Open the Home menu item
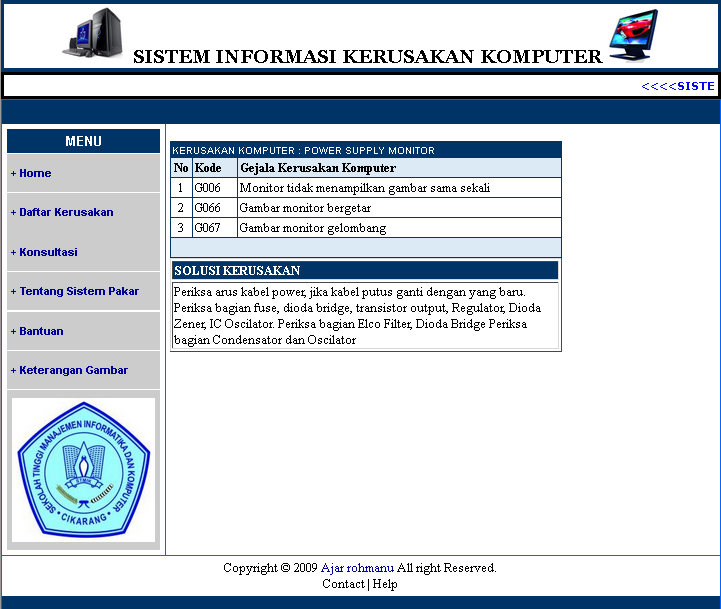 31,173
